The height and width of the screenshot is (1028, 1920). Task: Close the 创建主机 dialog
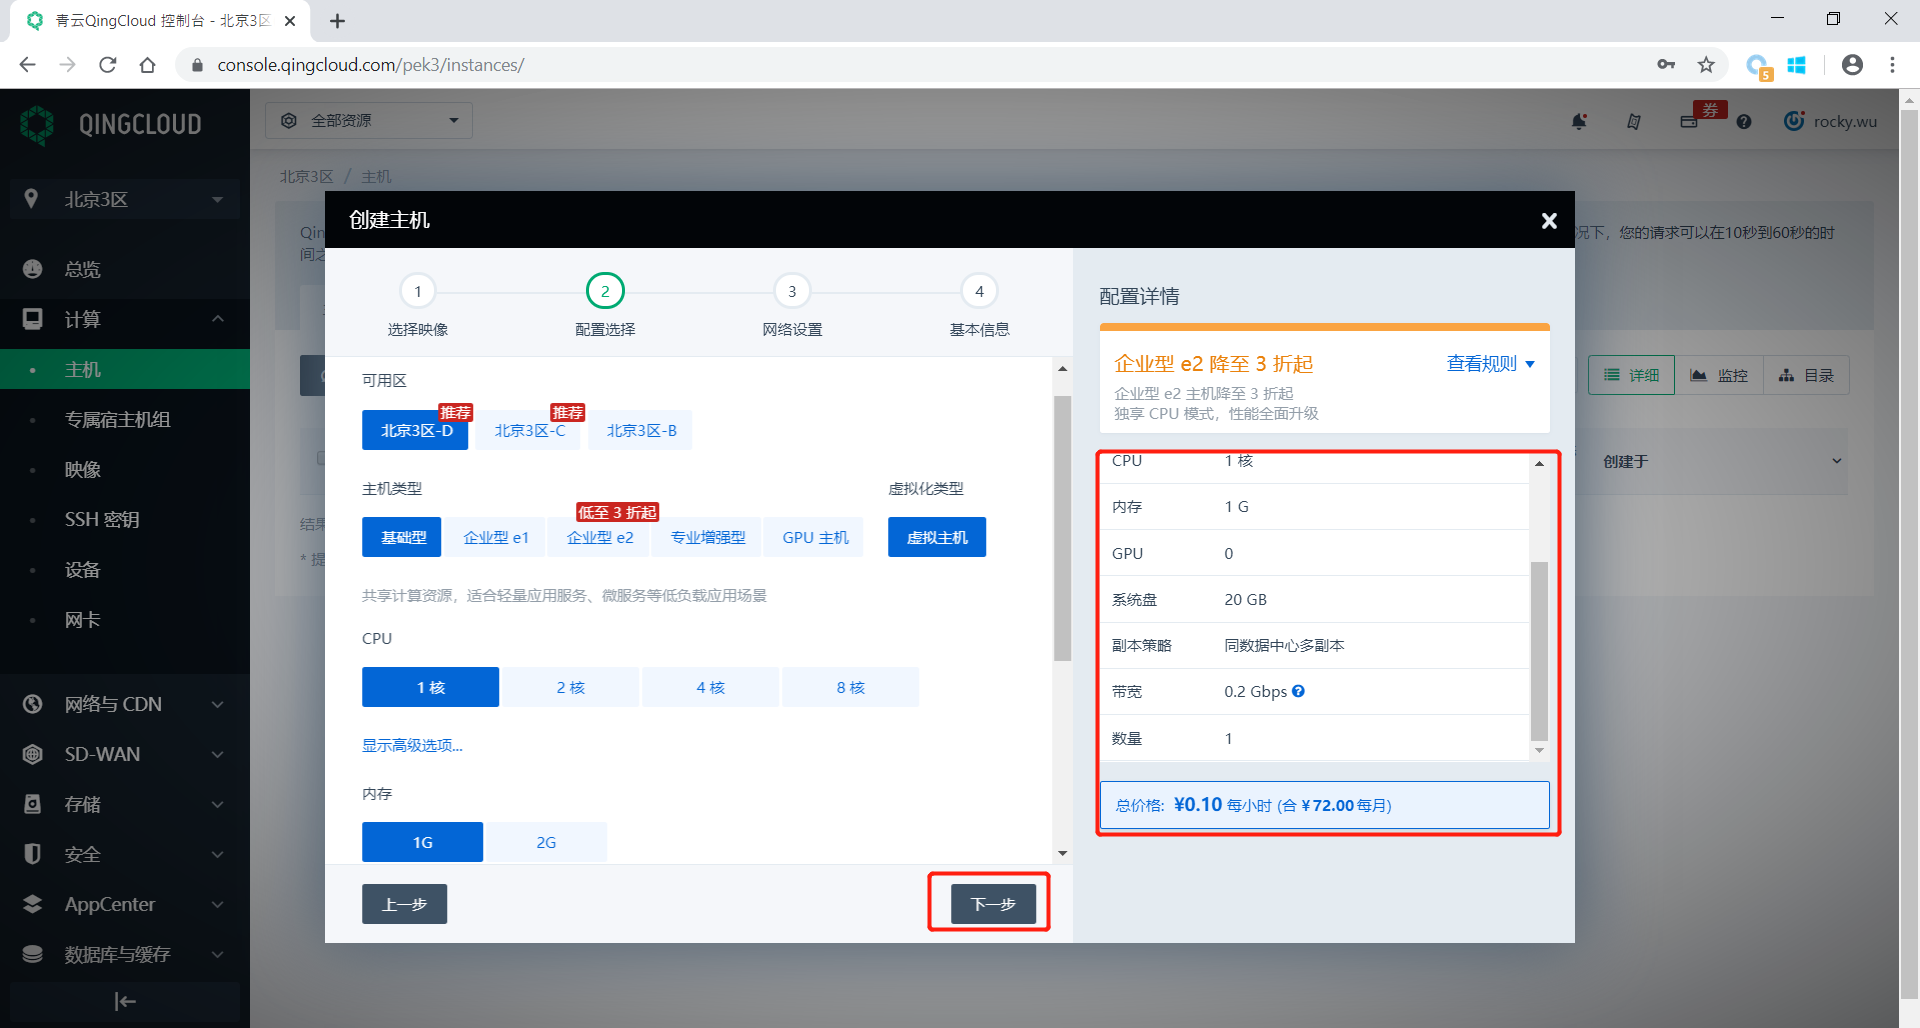(1549, 220)
